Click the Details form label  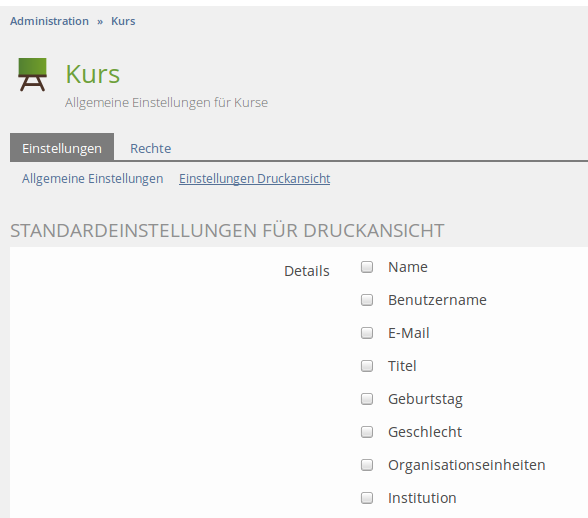click(x=307, y=271)
